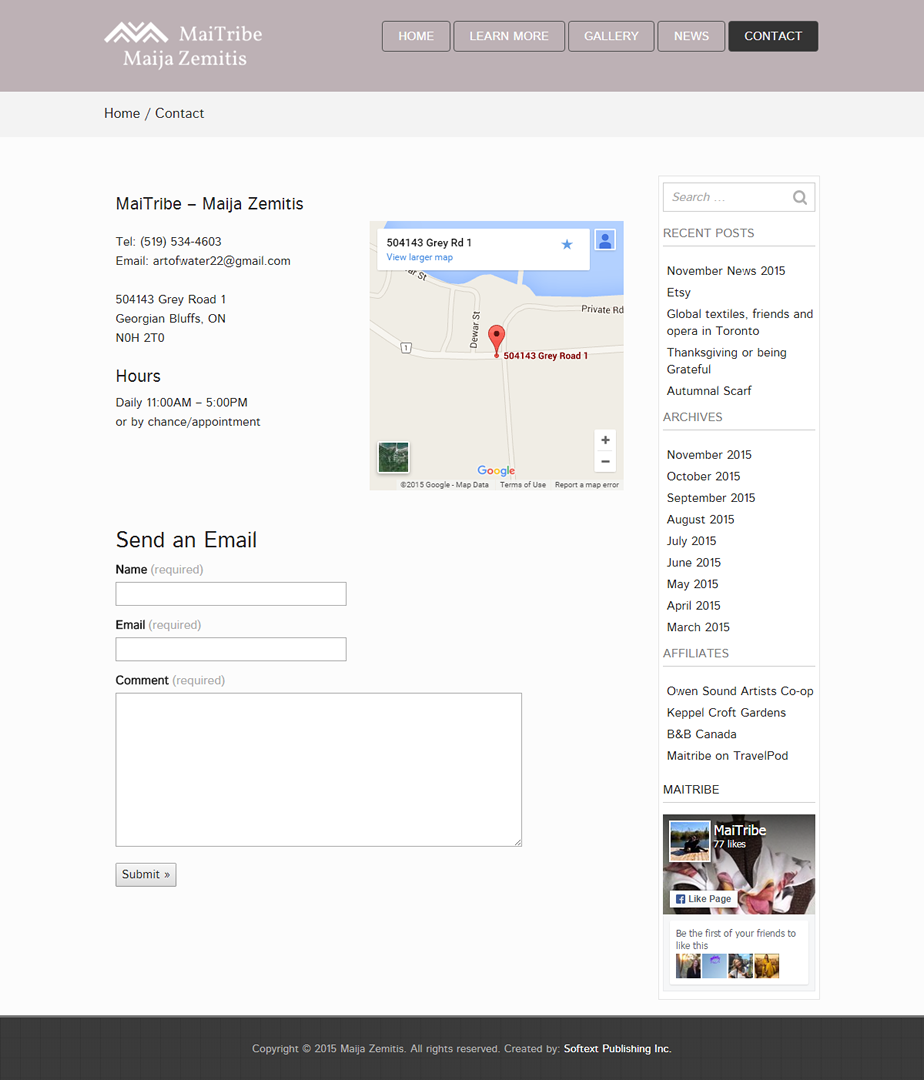Click View larger map link
The image size is (924, 1080).
pyautogui.click(x=419, y=257)
